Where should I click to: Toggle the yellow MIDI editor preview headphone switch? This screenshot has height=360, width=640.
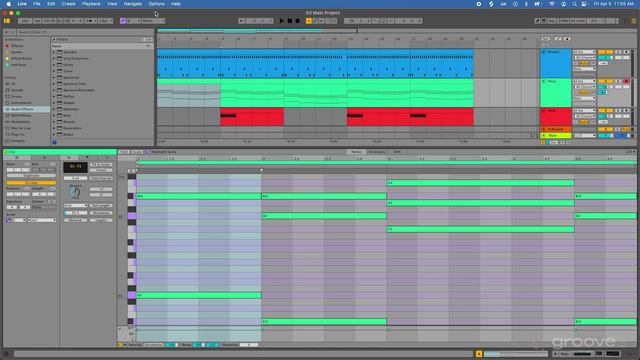(120, 345)
